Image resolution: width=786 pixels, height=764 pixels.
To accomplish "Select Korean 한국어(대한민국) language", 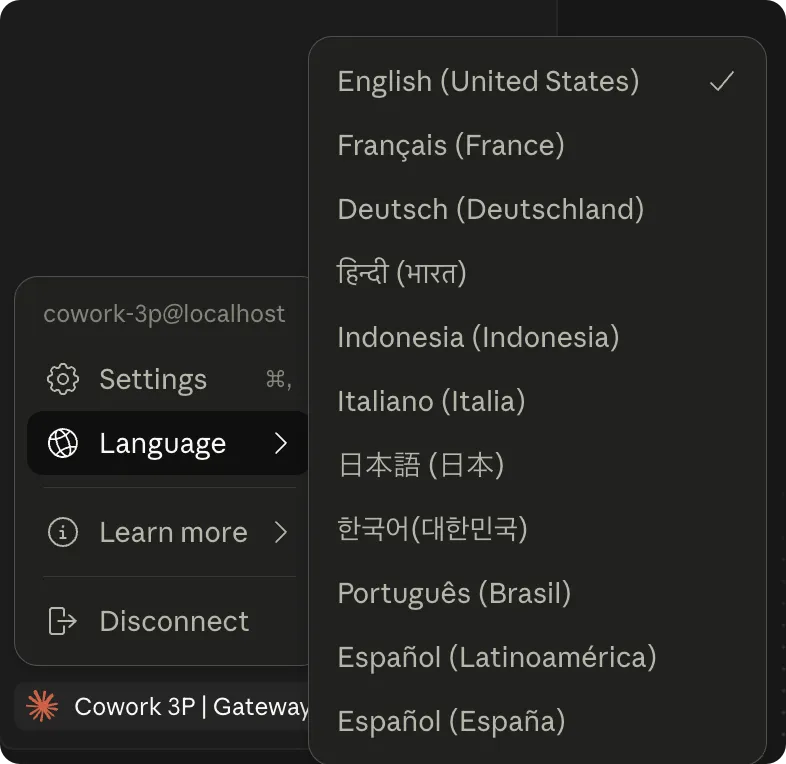I will 432,529.
